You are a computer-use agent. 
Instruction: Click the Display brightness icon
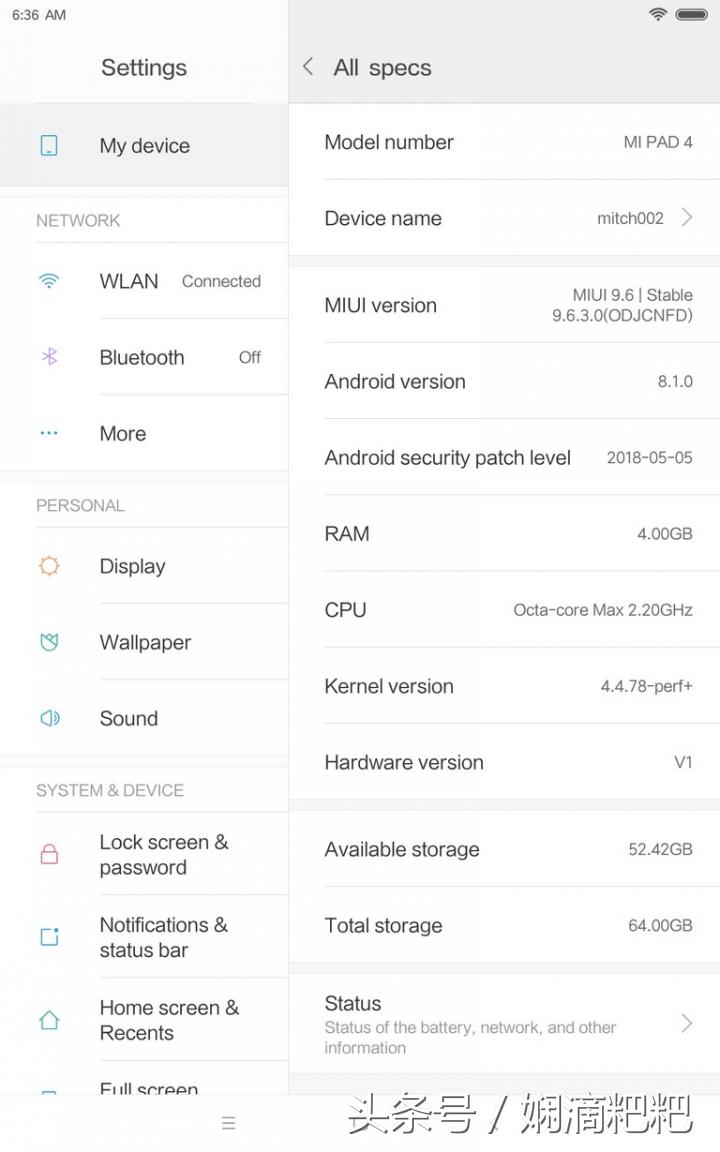(x=49, y=566)
